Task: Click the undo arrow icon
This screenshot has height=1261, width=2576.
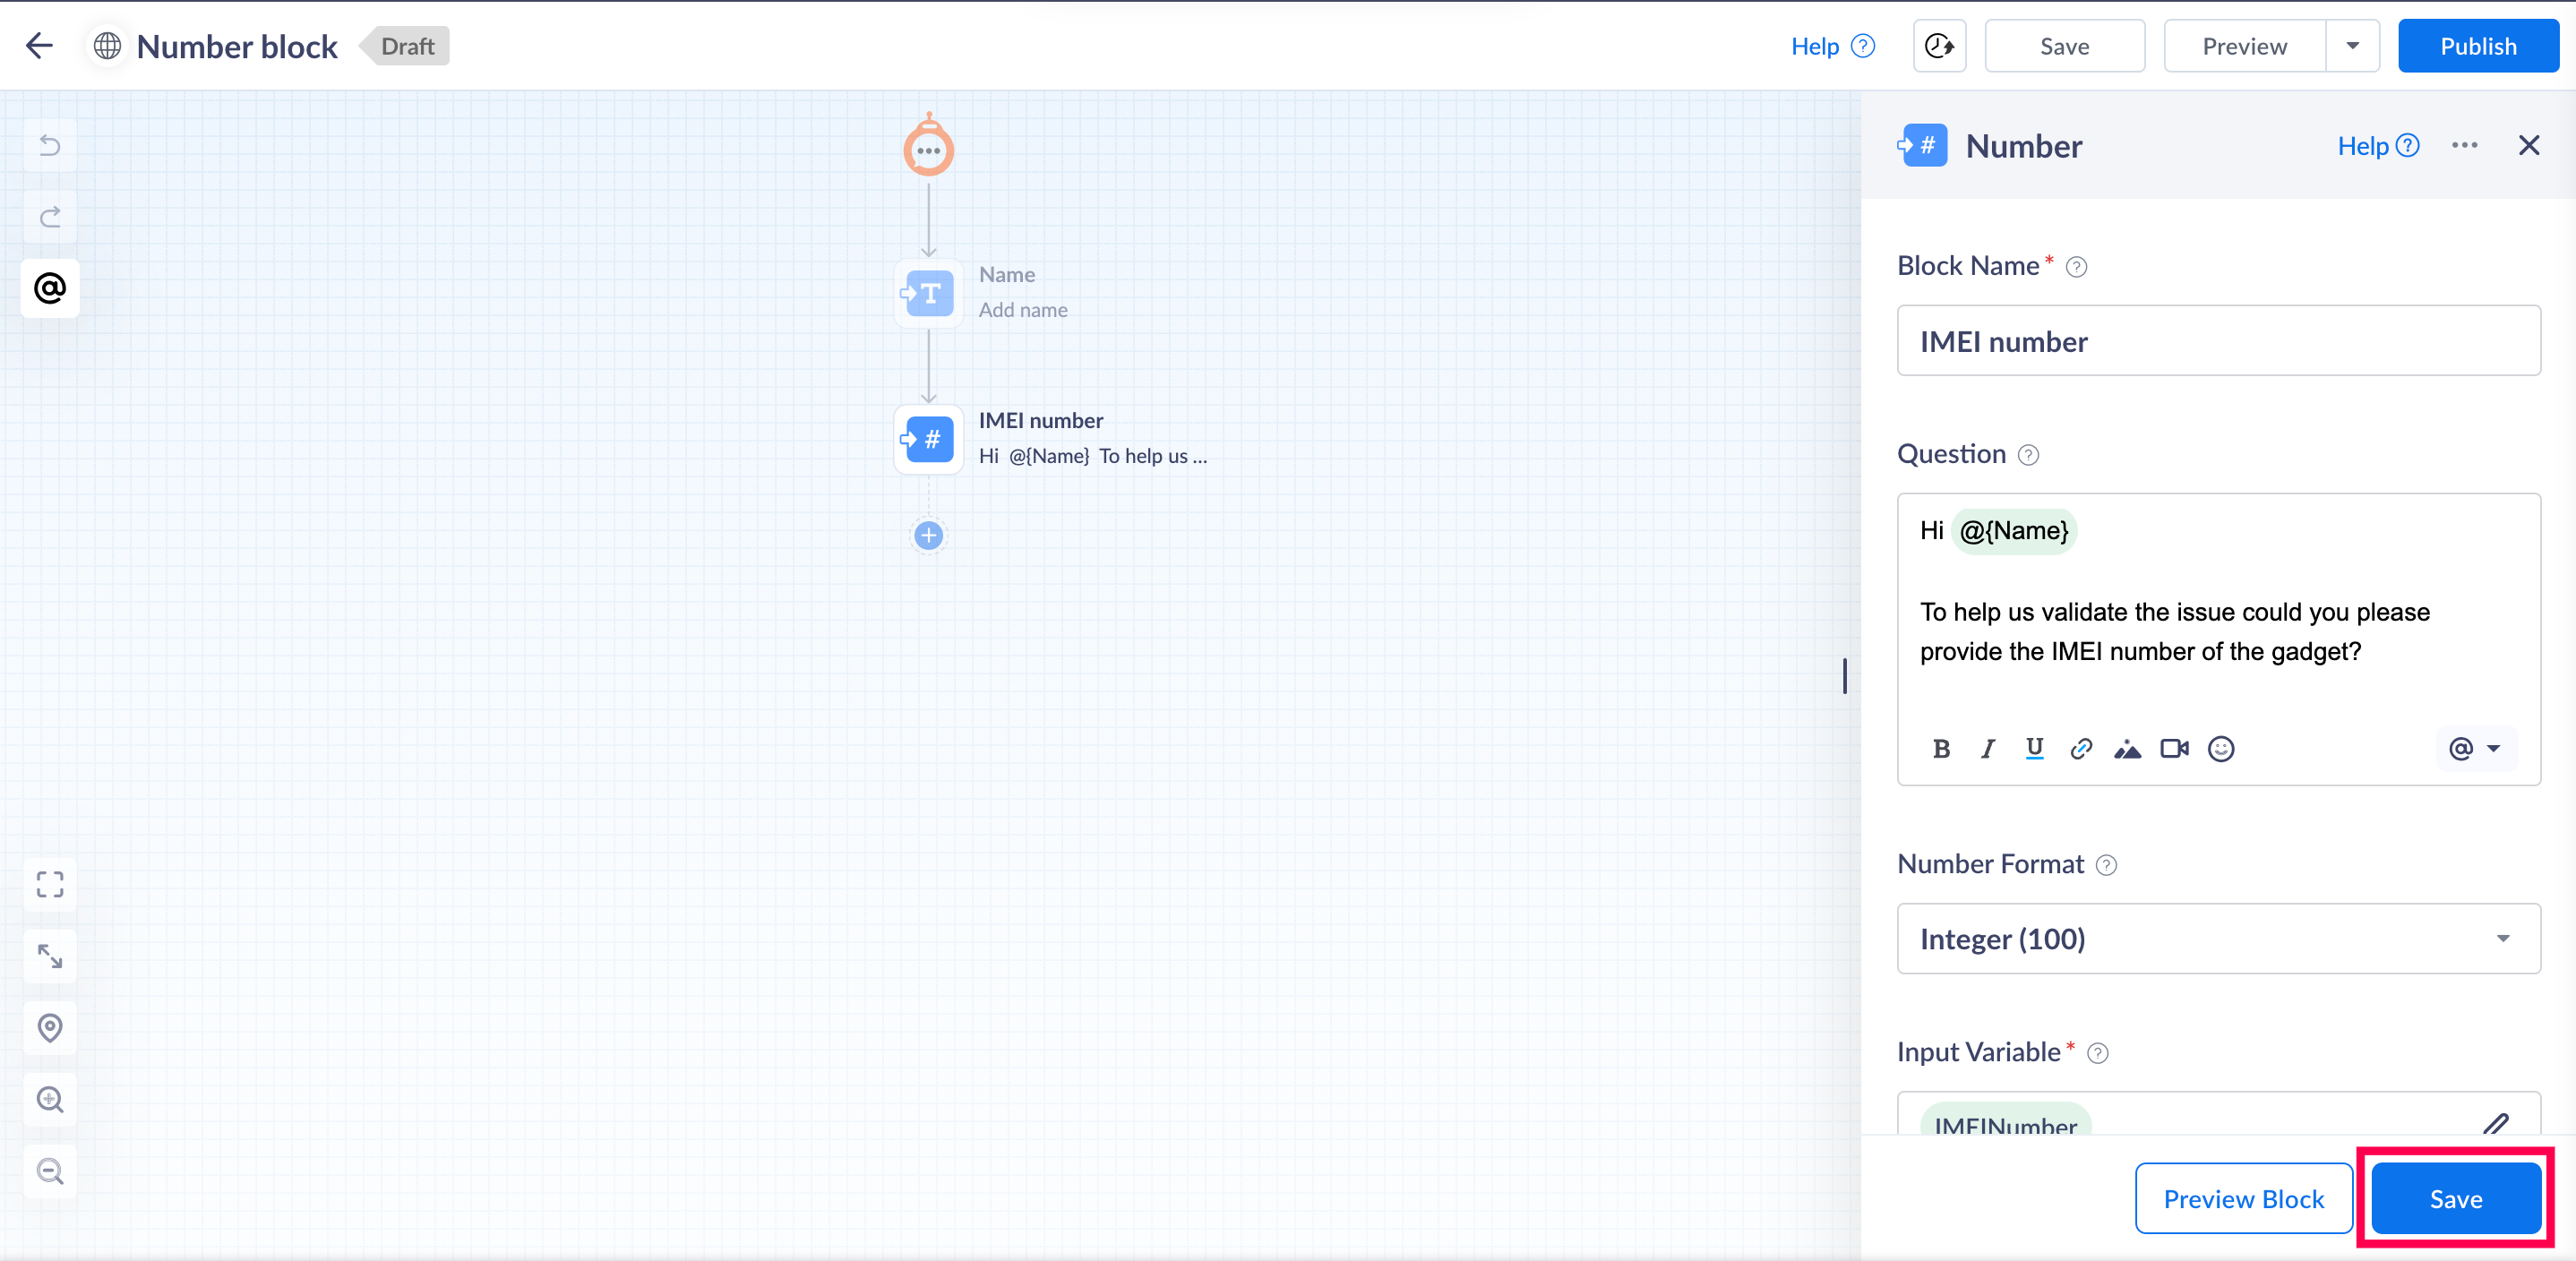Action: pyautogui.click(x=50, y=146)
